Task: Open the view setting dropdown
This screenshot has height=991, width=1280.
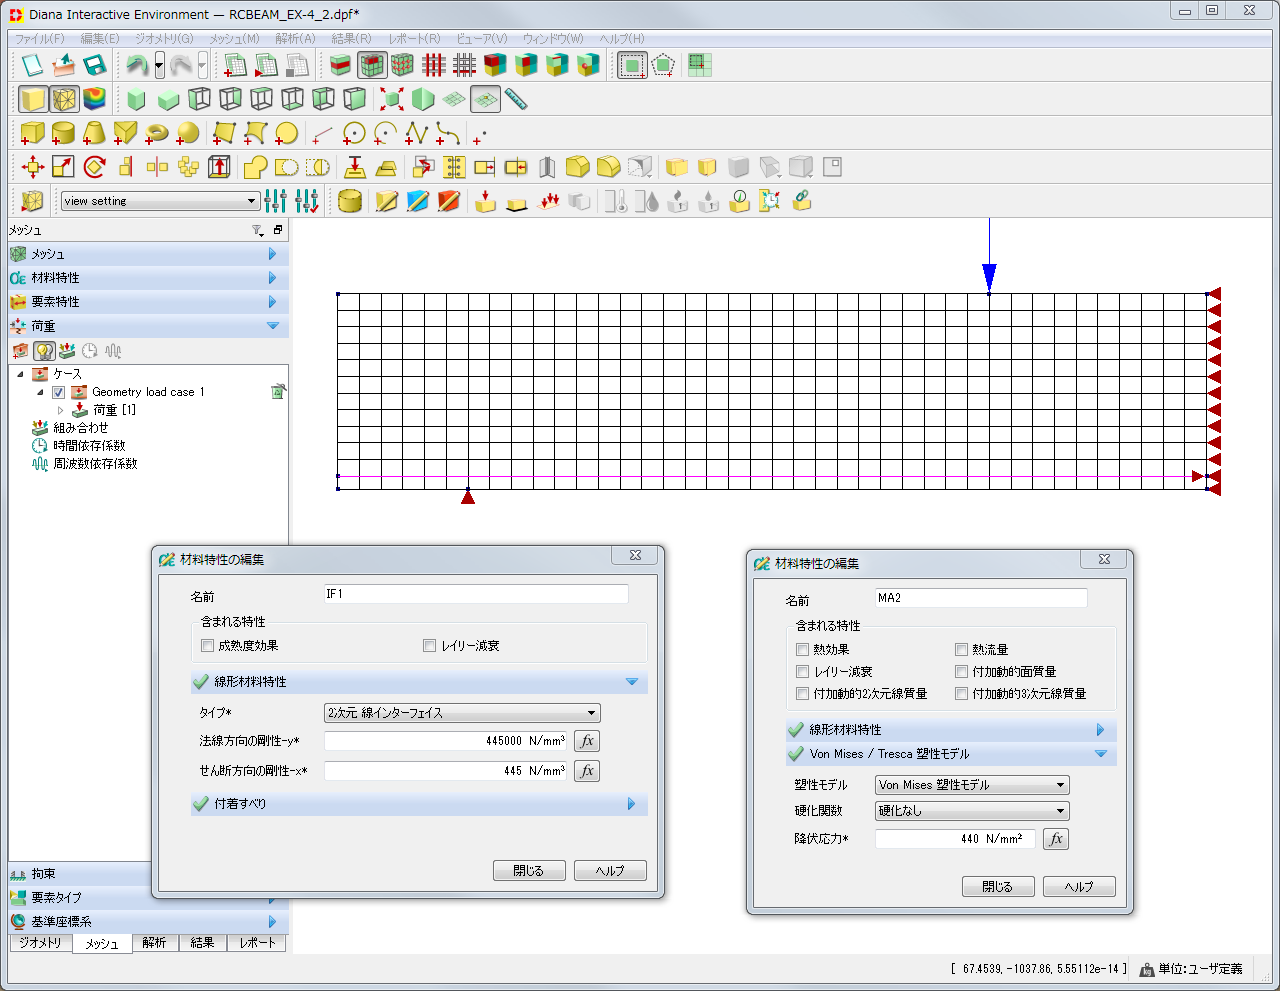Action: [160, 201]
